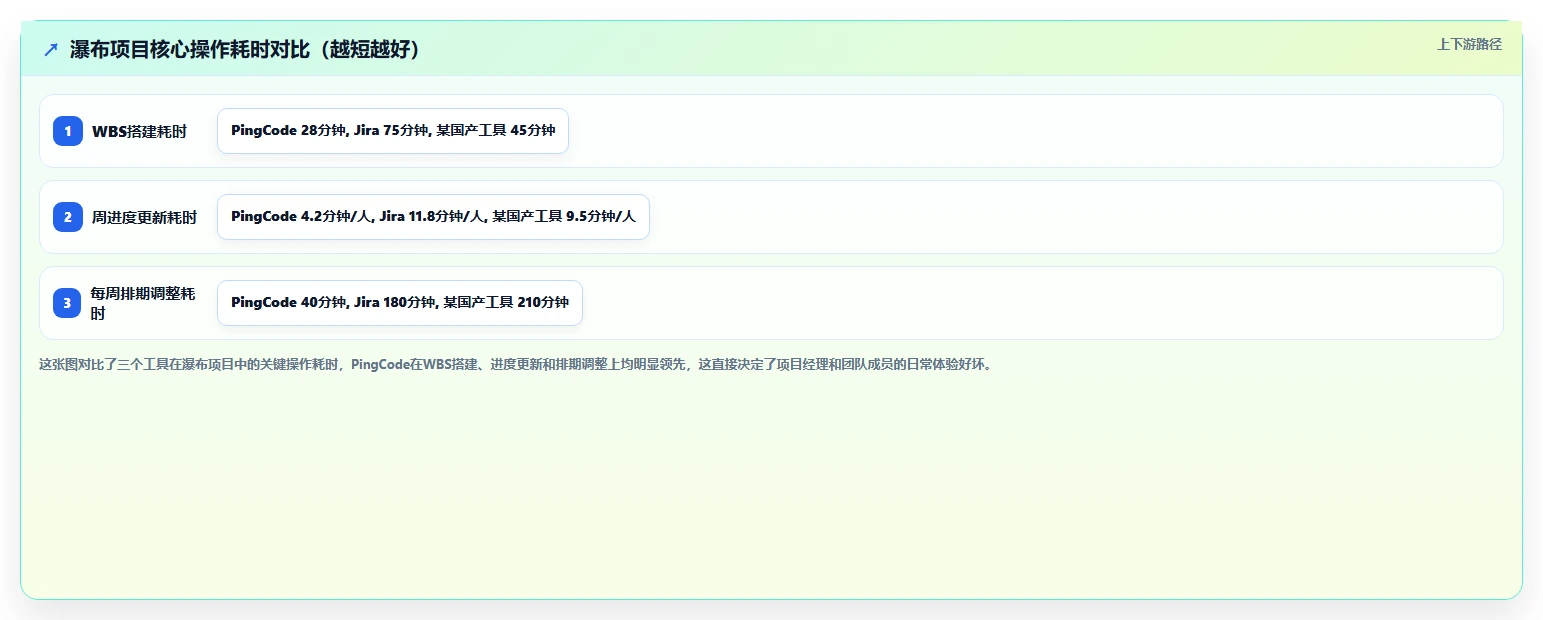Click the number 3 badge
This screenshot has height=620, width=1543.
(68, 303)
